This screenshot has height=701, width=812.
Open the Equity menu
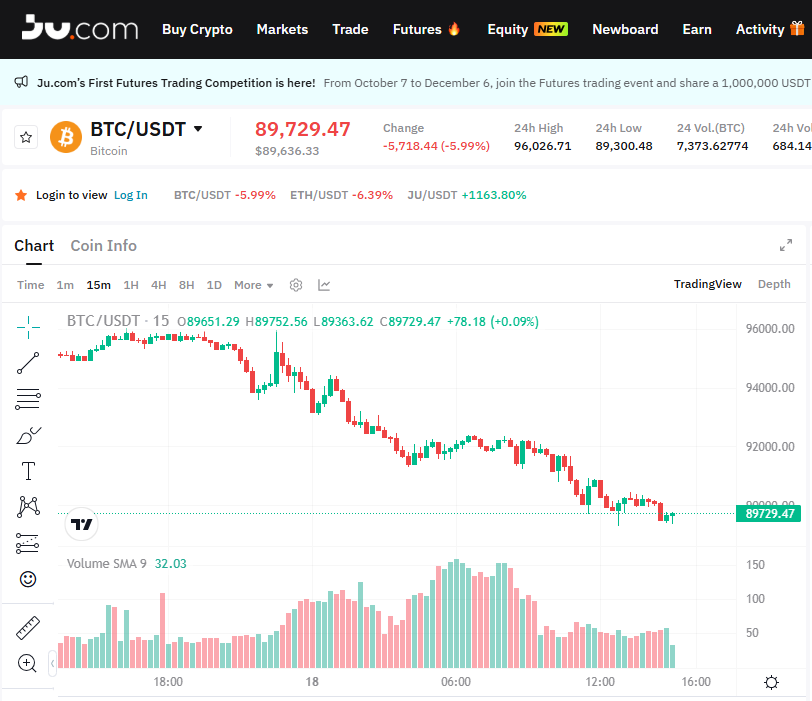[508, 30]
